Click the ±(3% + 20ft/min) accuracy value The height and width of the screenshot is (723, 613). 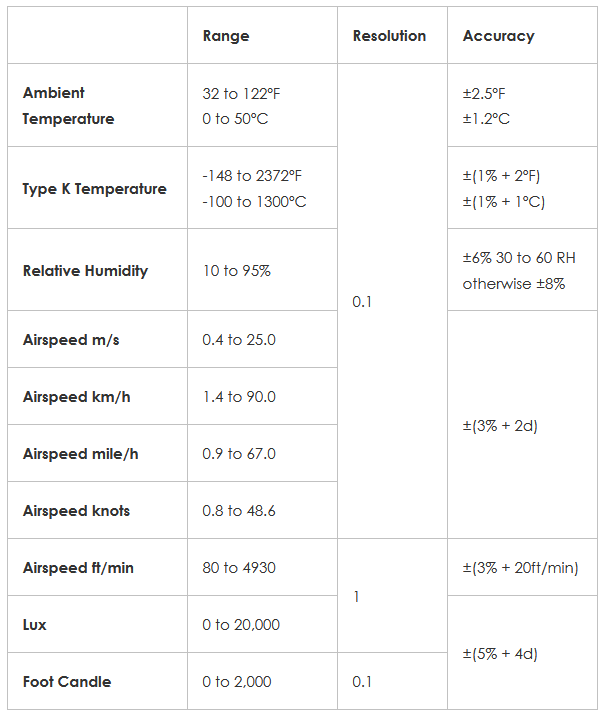tap(520, 568)
